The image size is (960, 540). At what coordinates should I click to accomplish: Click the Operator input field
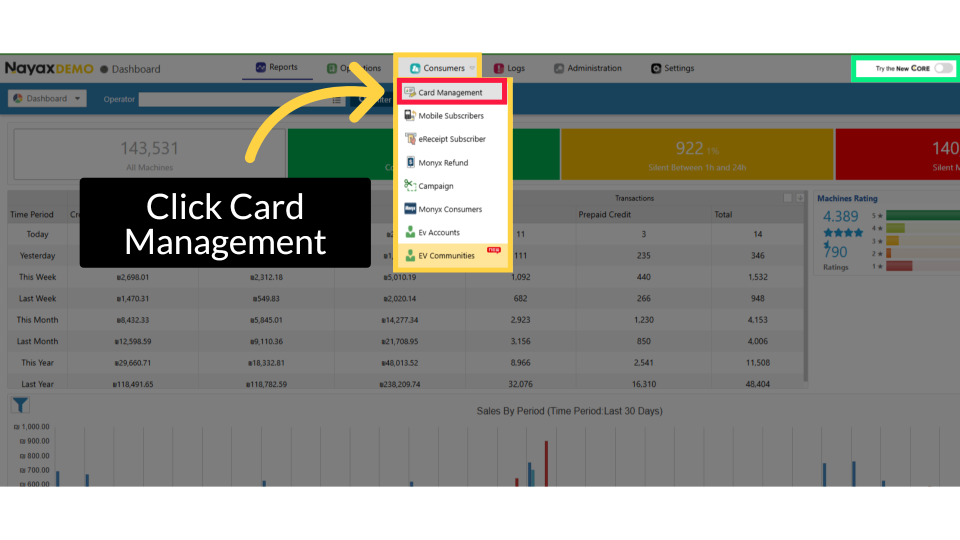pos(233,99)
